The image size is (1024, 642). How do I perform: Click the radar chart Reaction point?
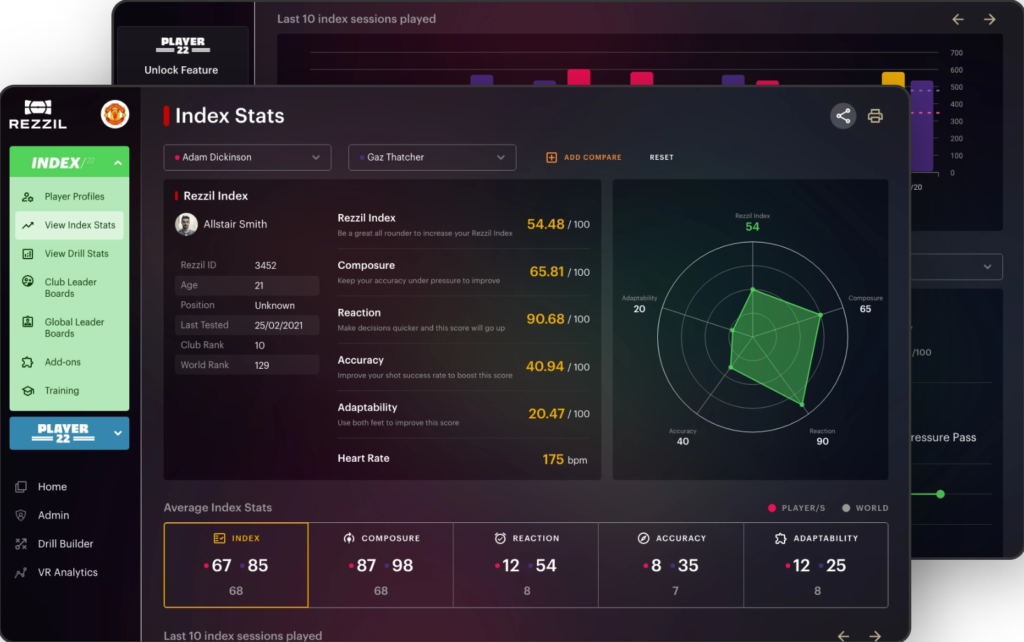(802, 405)
